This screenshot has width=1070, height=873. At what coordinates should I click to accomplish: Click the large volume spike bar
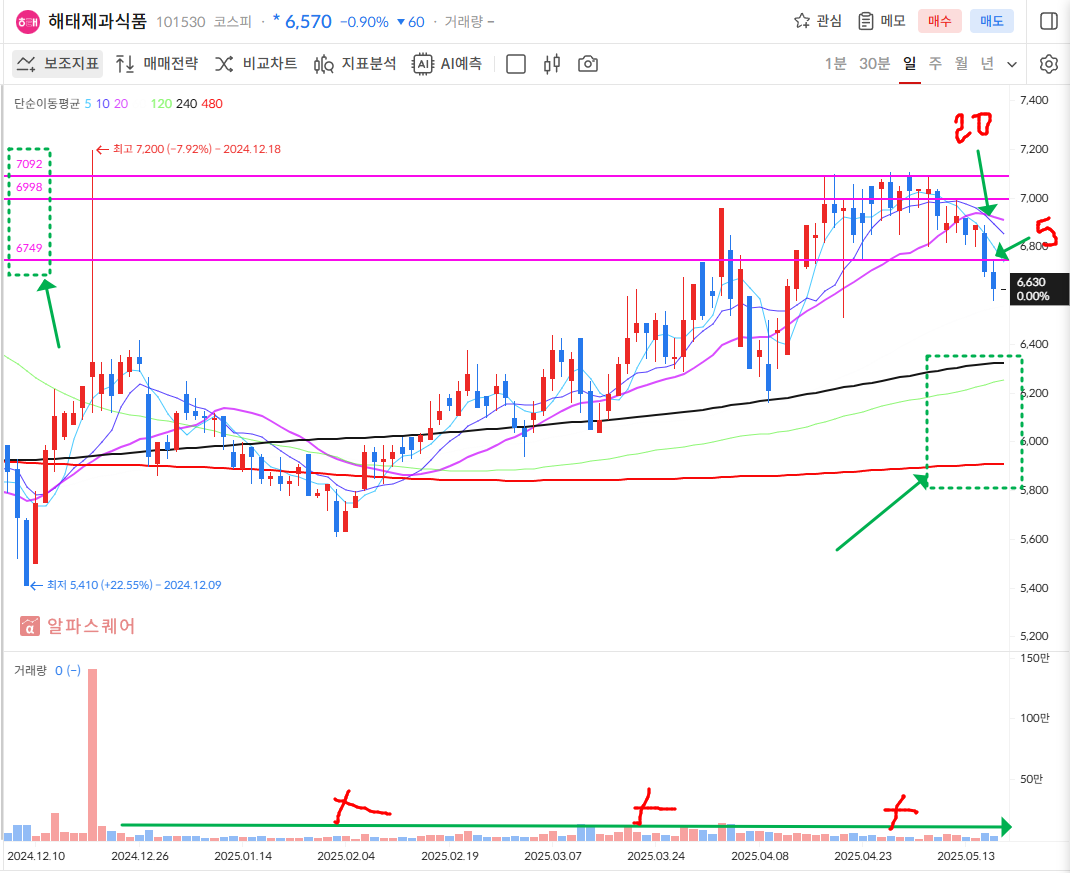93,754
